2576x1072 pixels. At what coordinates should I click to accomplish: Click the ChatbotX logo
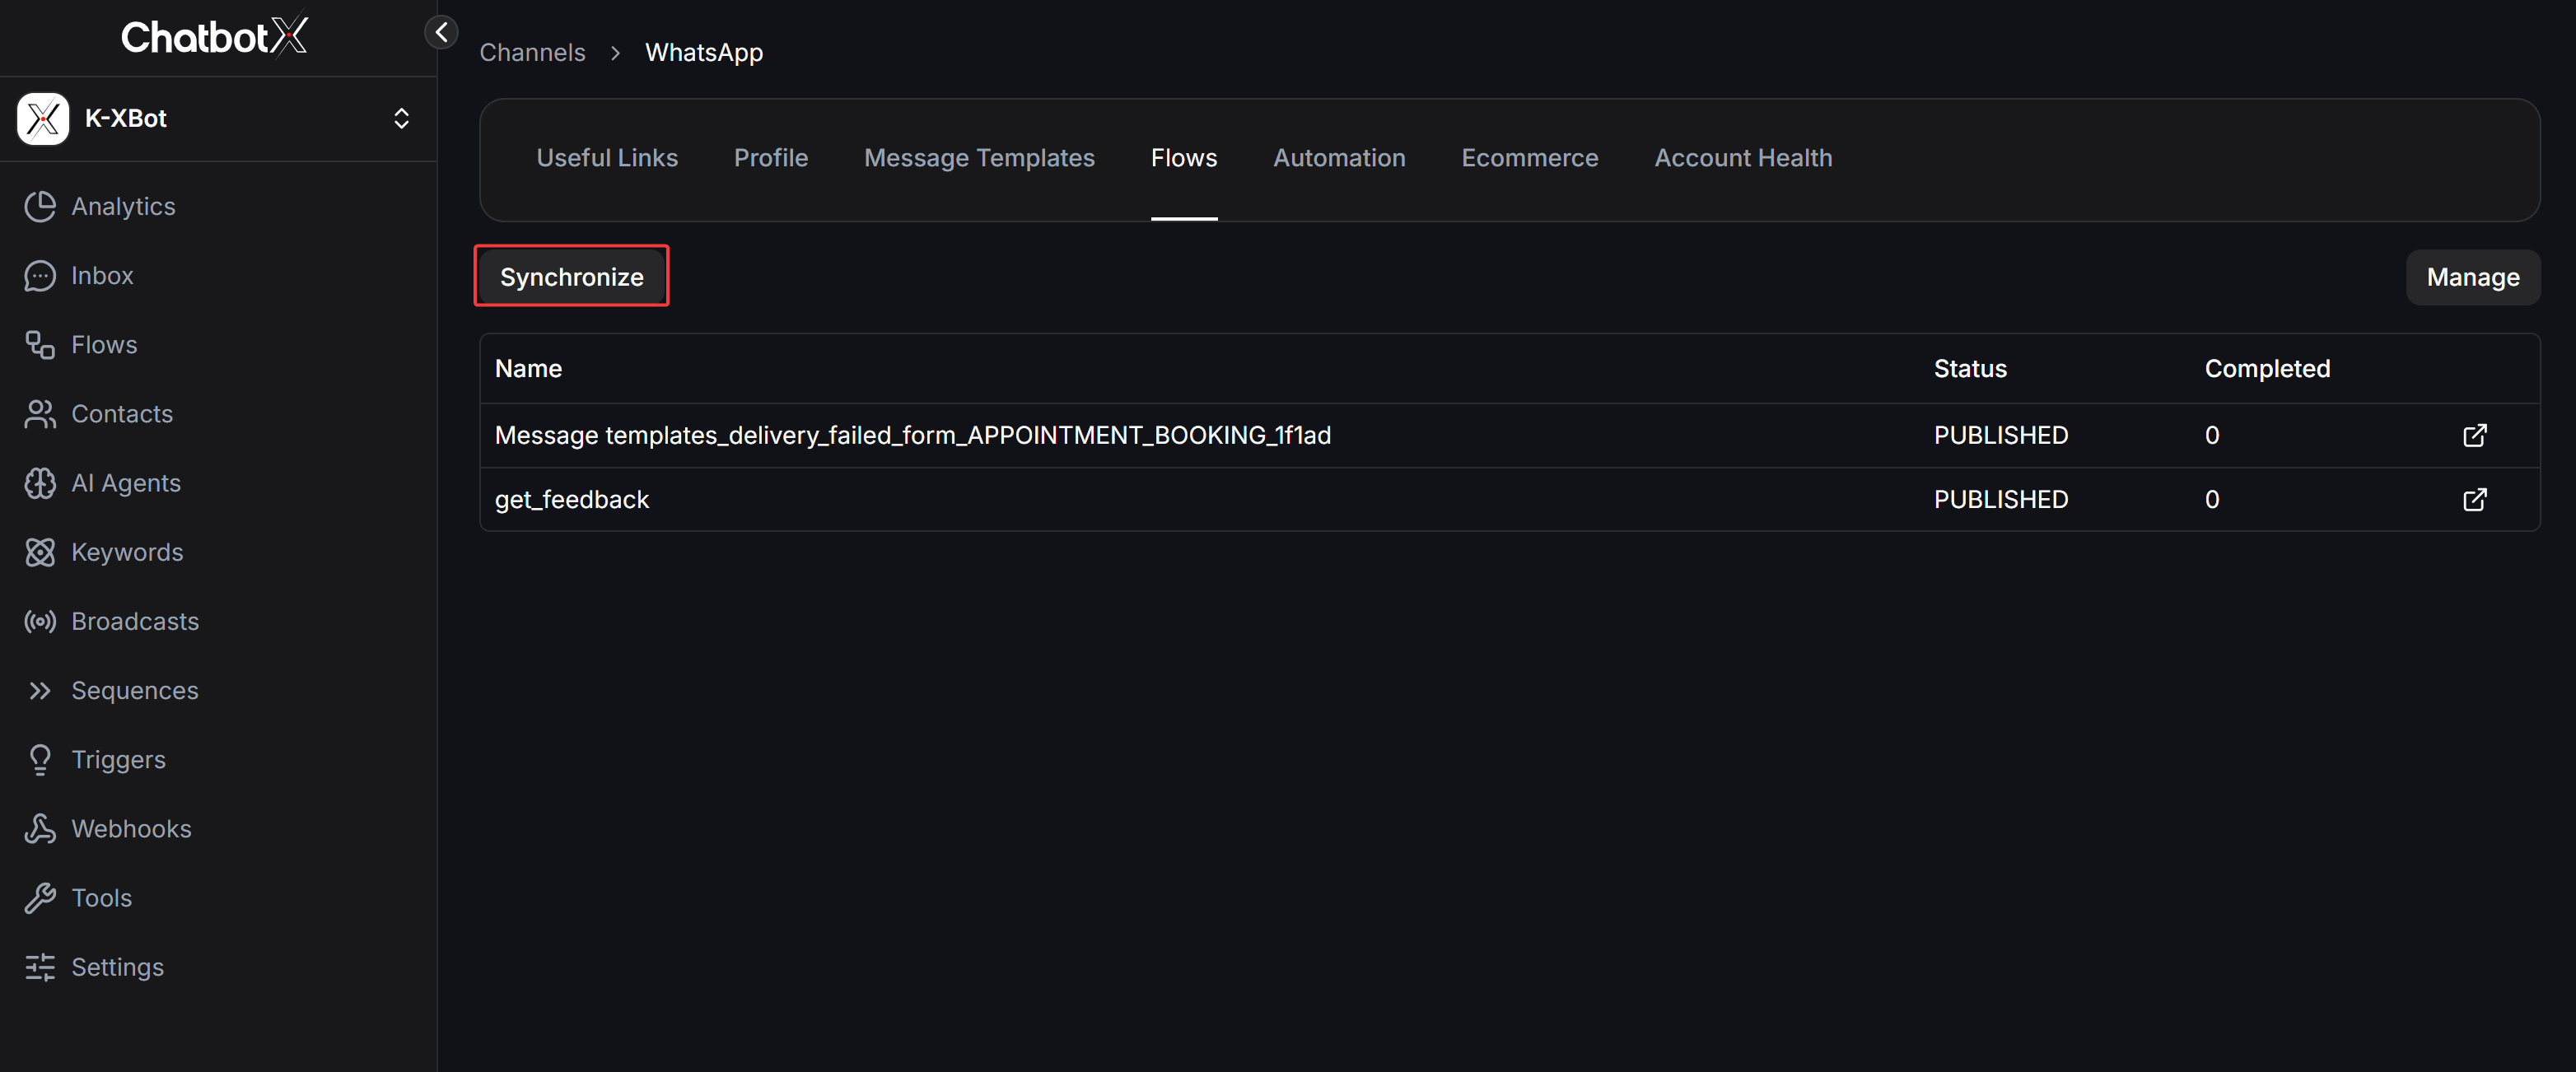click(214, 37)
